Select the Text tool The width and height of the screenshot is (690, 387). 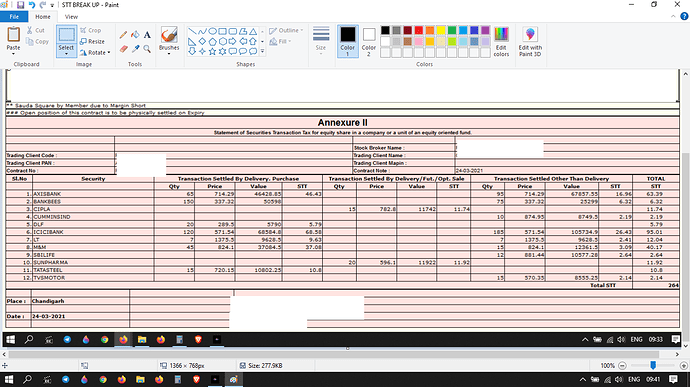tap(147, 35)
